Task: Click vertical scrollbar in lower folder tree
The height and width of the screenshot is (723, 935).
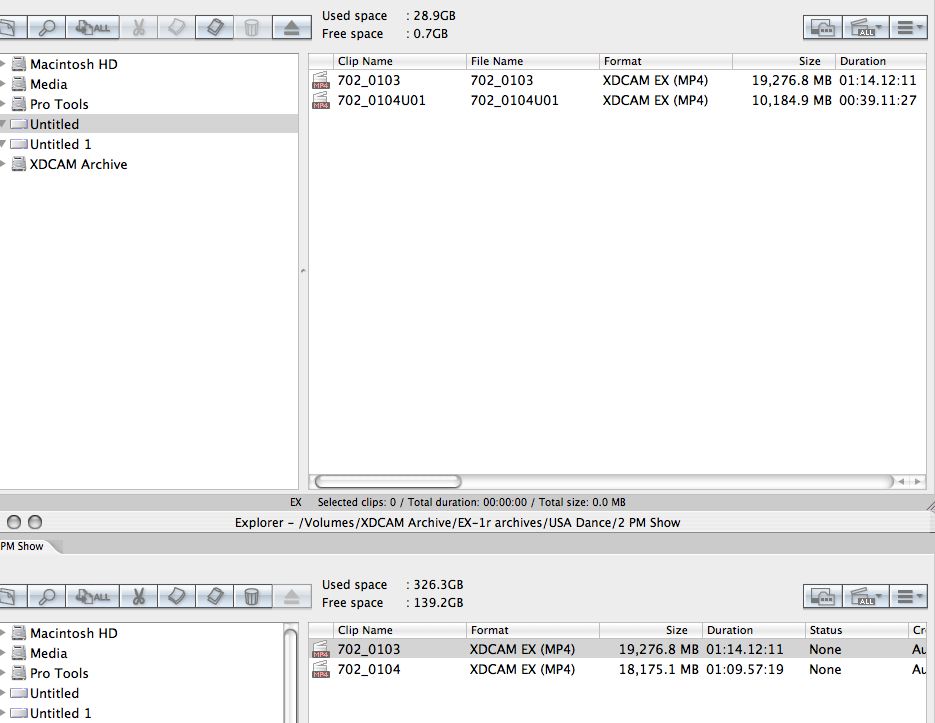Action: (x=290, y=674)
